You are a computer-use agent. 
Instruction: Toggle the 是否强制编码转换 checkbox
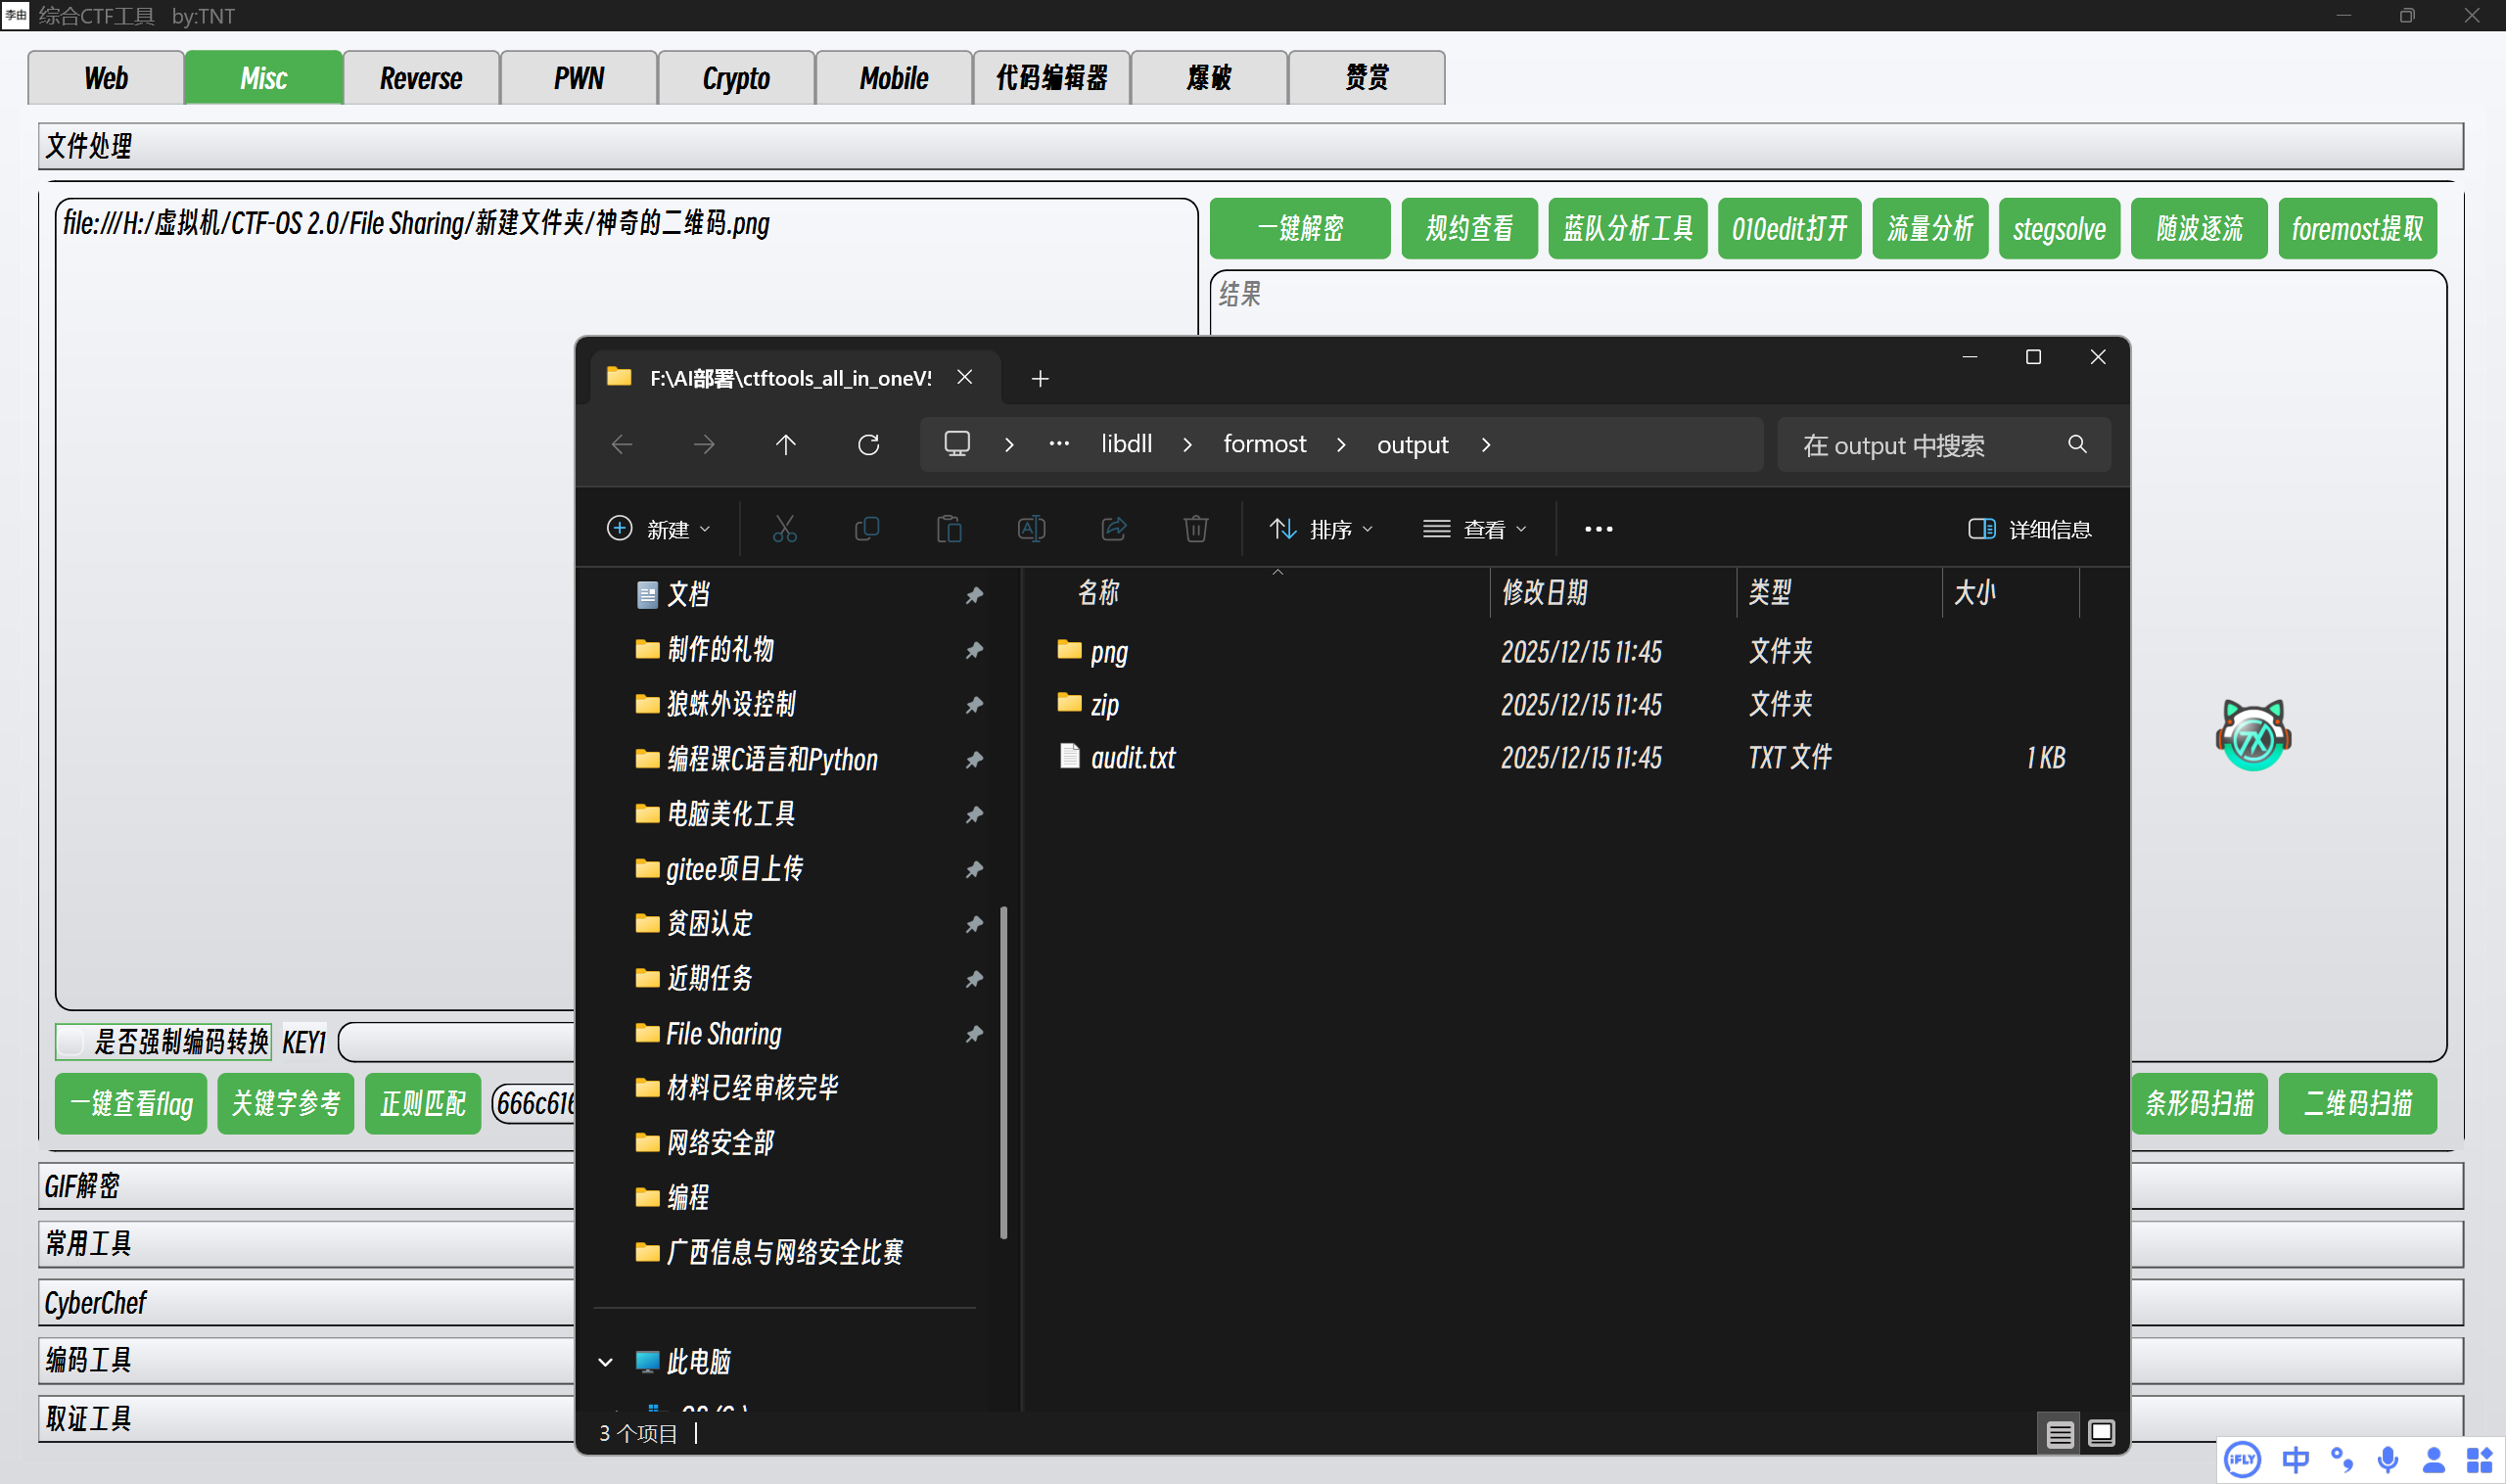coord(72,1042)
